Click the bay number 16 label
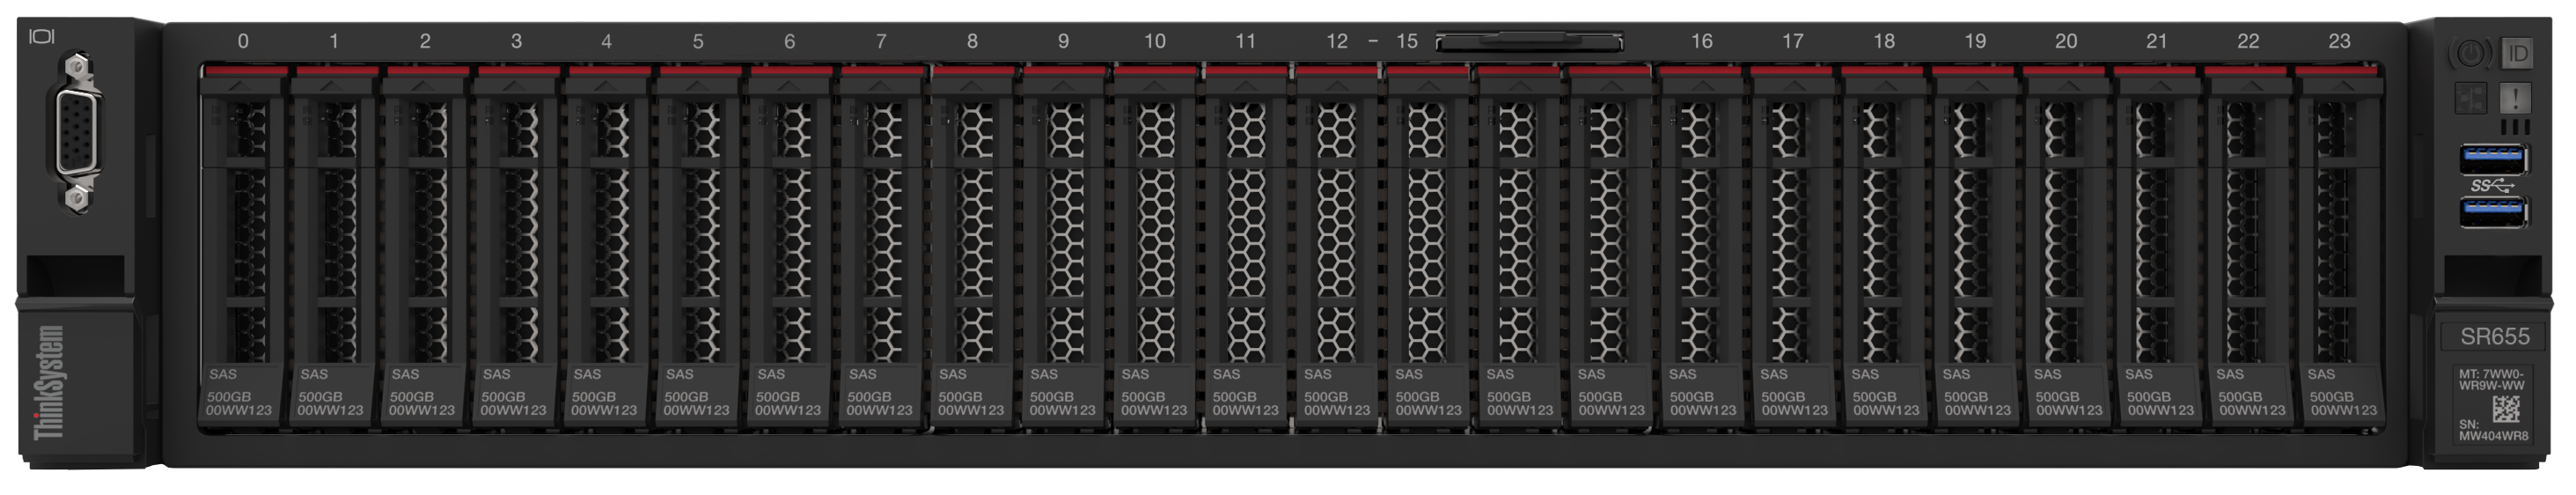This screenshot has height=495, width=2576. click(x=1701, y=42)
